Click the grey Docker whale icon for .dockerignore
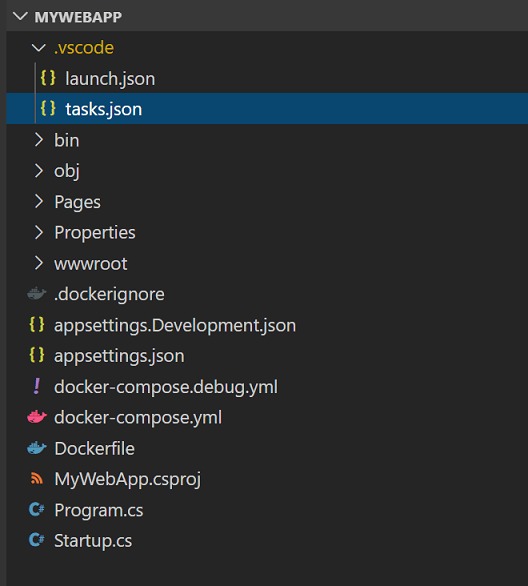The image size is (528, 586). pyautogui.click(x=37, y=294)
